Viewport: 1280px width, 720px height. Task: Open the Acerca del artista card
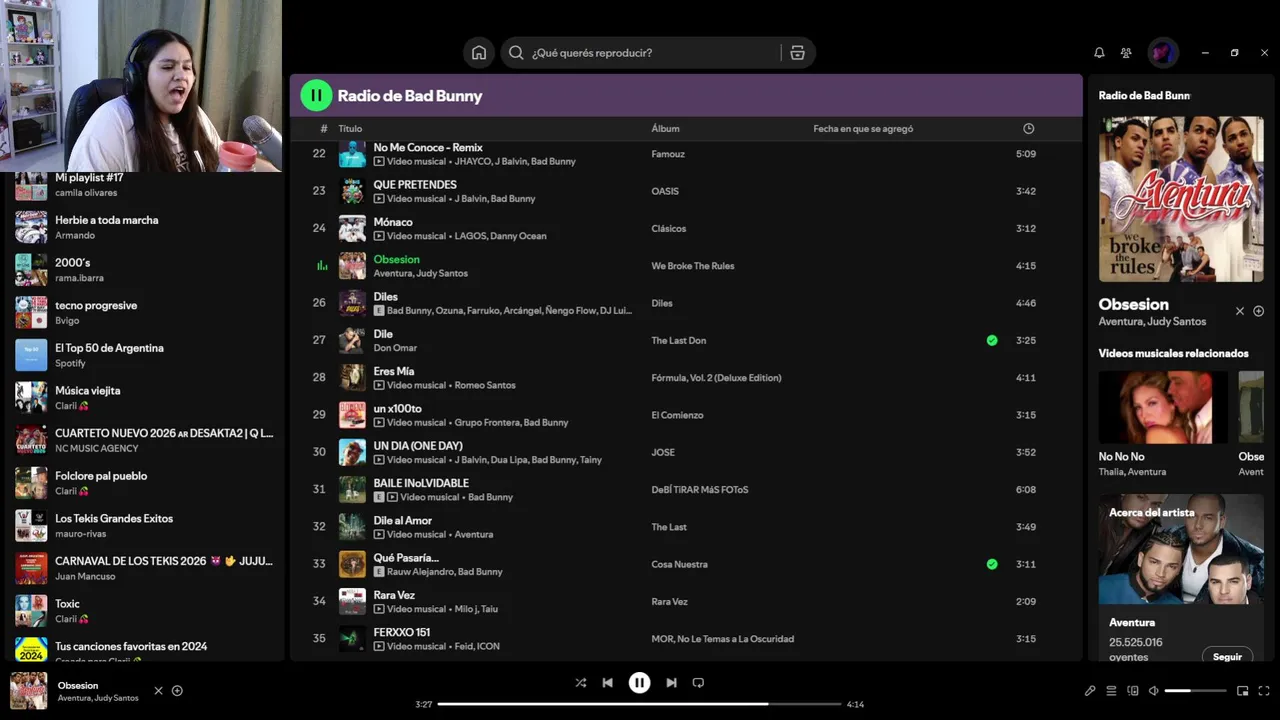[1181, 577]
